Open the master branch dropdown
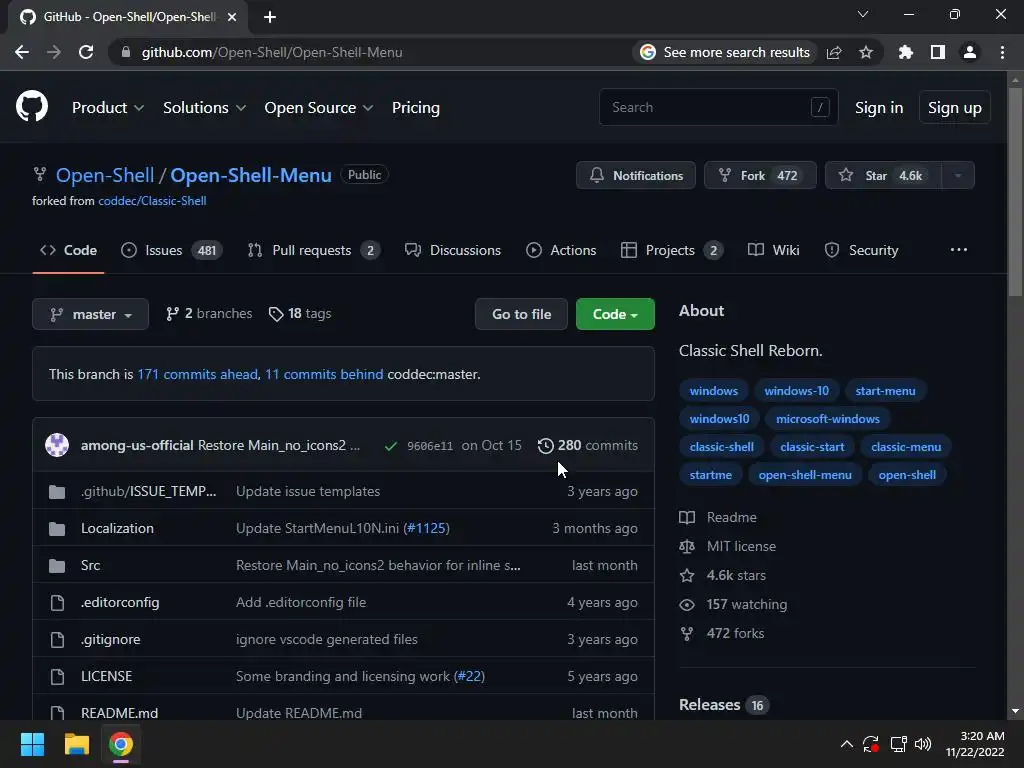Viewport: 1024px width, 768px height. (x=90, y=314)
